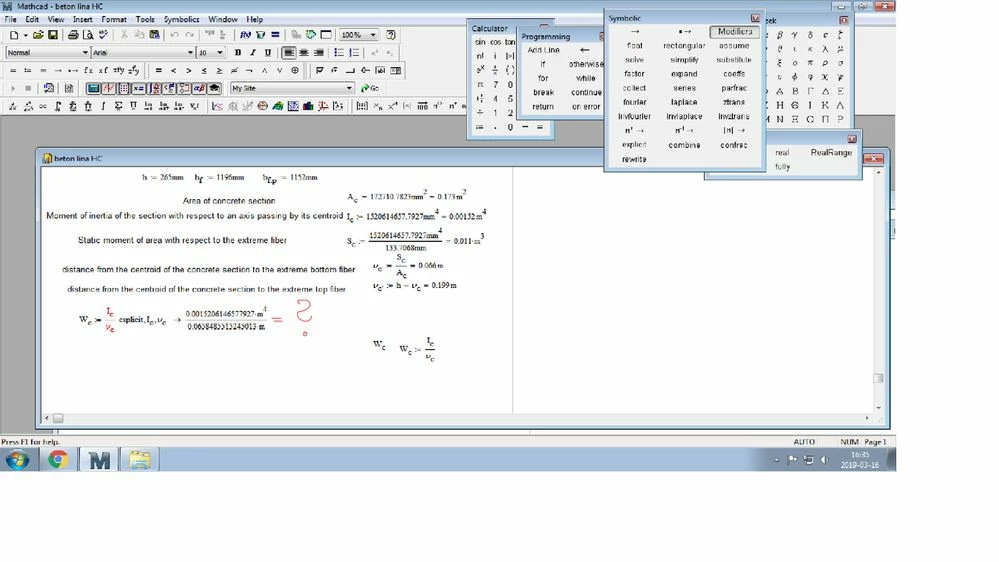Open the Graph toolbar palette button
The width and height of the screenshot is (999, 562).
108,88
